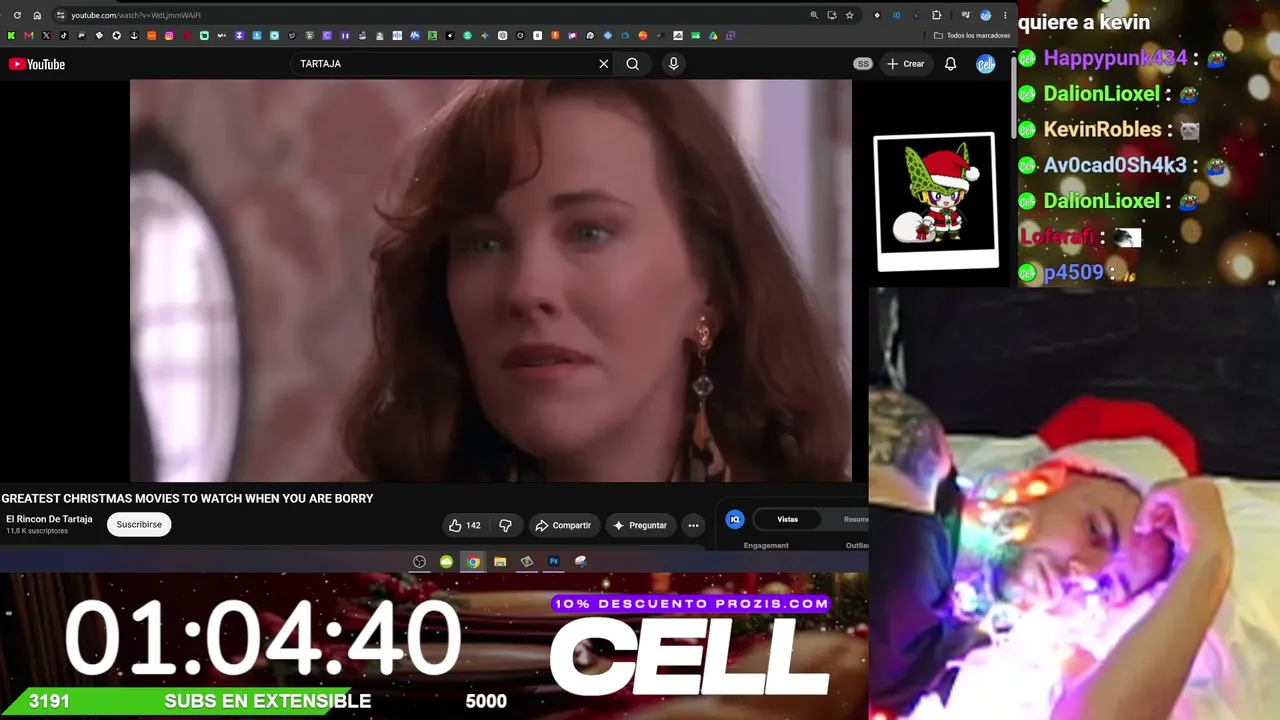Screen dimensions: 1280x720
Task: Open the El Rincon De Tartaja channel
Action: 49,519
